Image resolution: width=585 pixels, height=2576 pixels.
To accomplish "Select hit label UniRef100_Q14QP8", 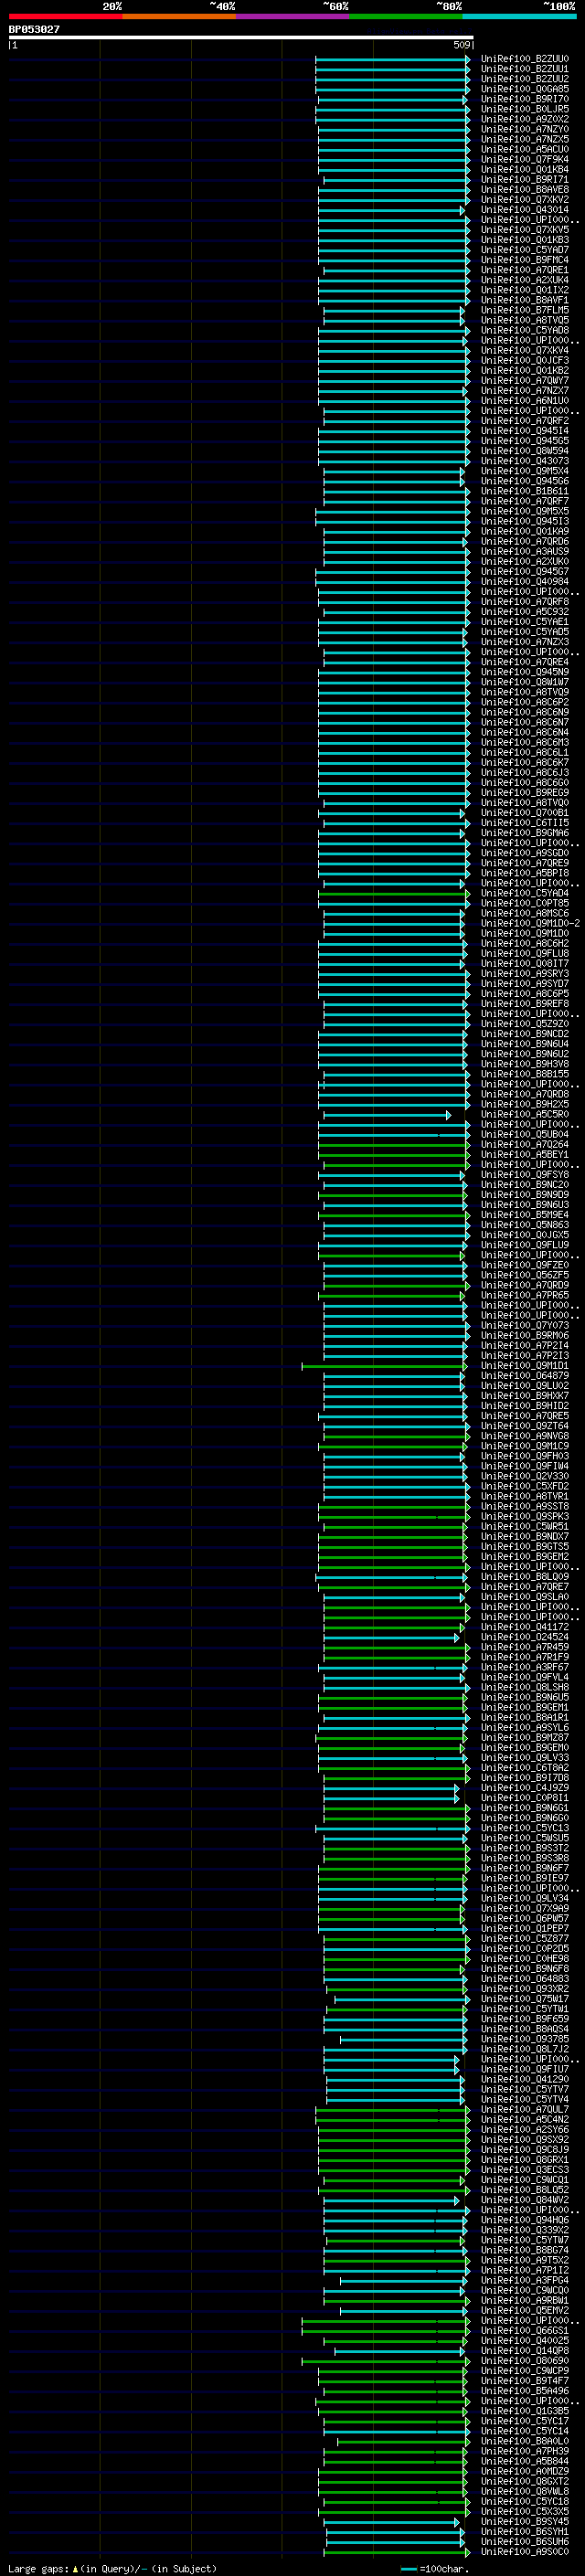I will 525,2350.
